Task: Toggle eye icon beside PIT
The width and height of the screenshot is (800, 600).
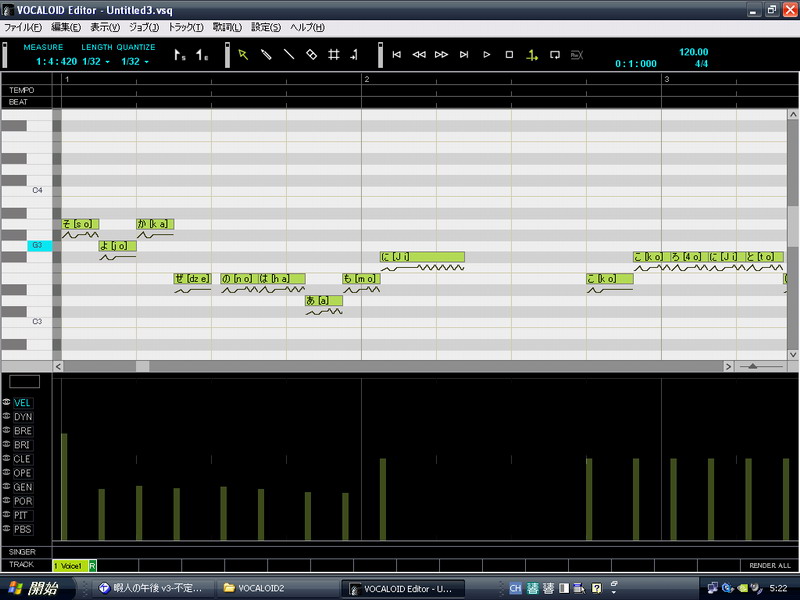Action: pyautogui.click(x=7, y=515)
